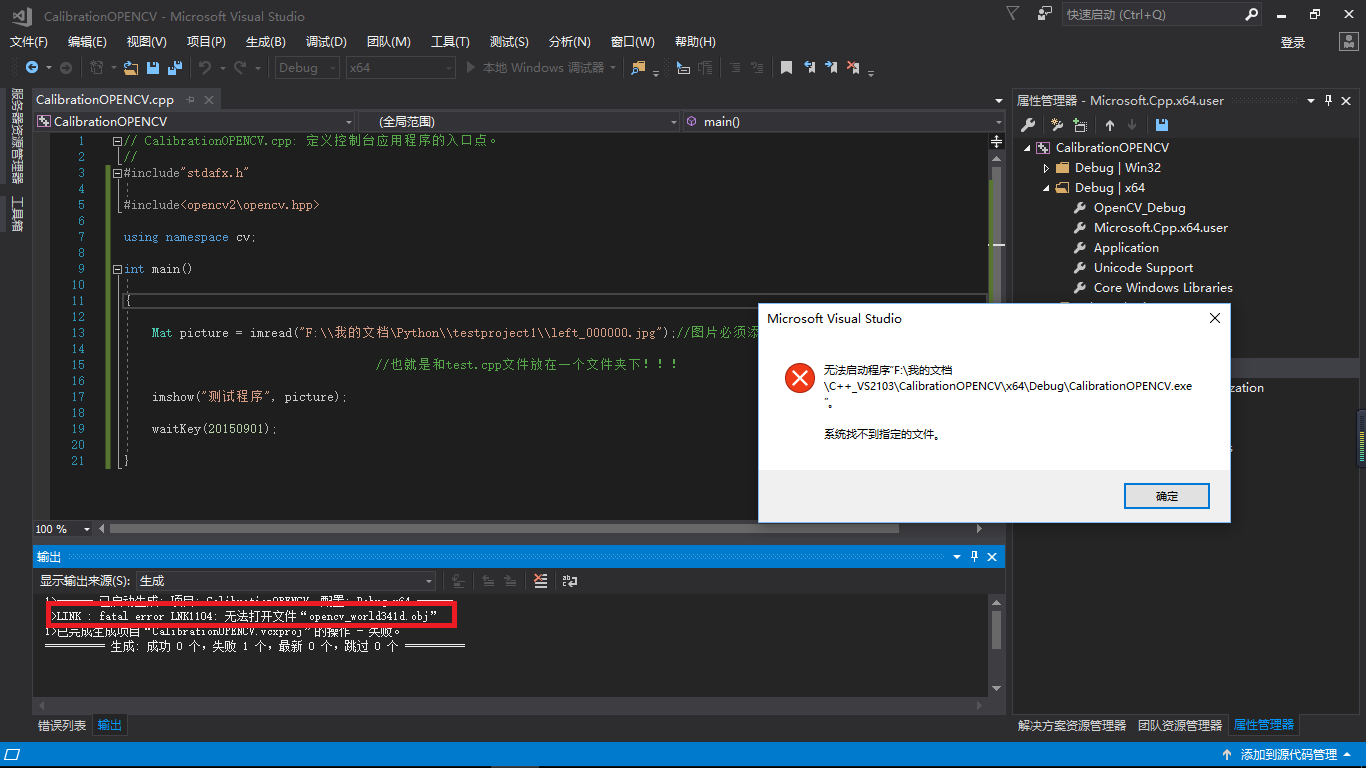Toggle word wrap in output panel

tap(569, 580)
